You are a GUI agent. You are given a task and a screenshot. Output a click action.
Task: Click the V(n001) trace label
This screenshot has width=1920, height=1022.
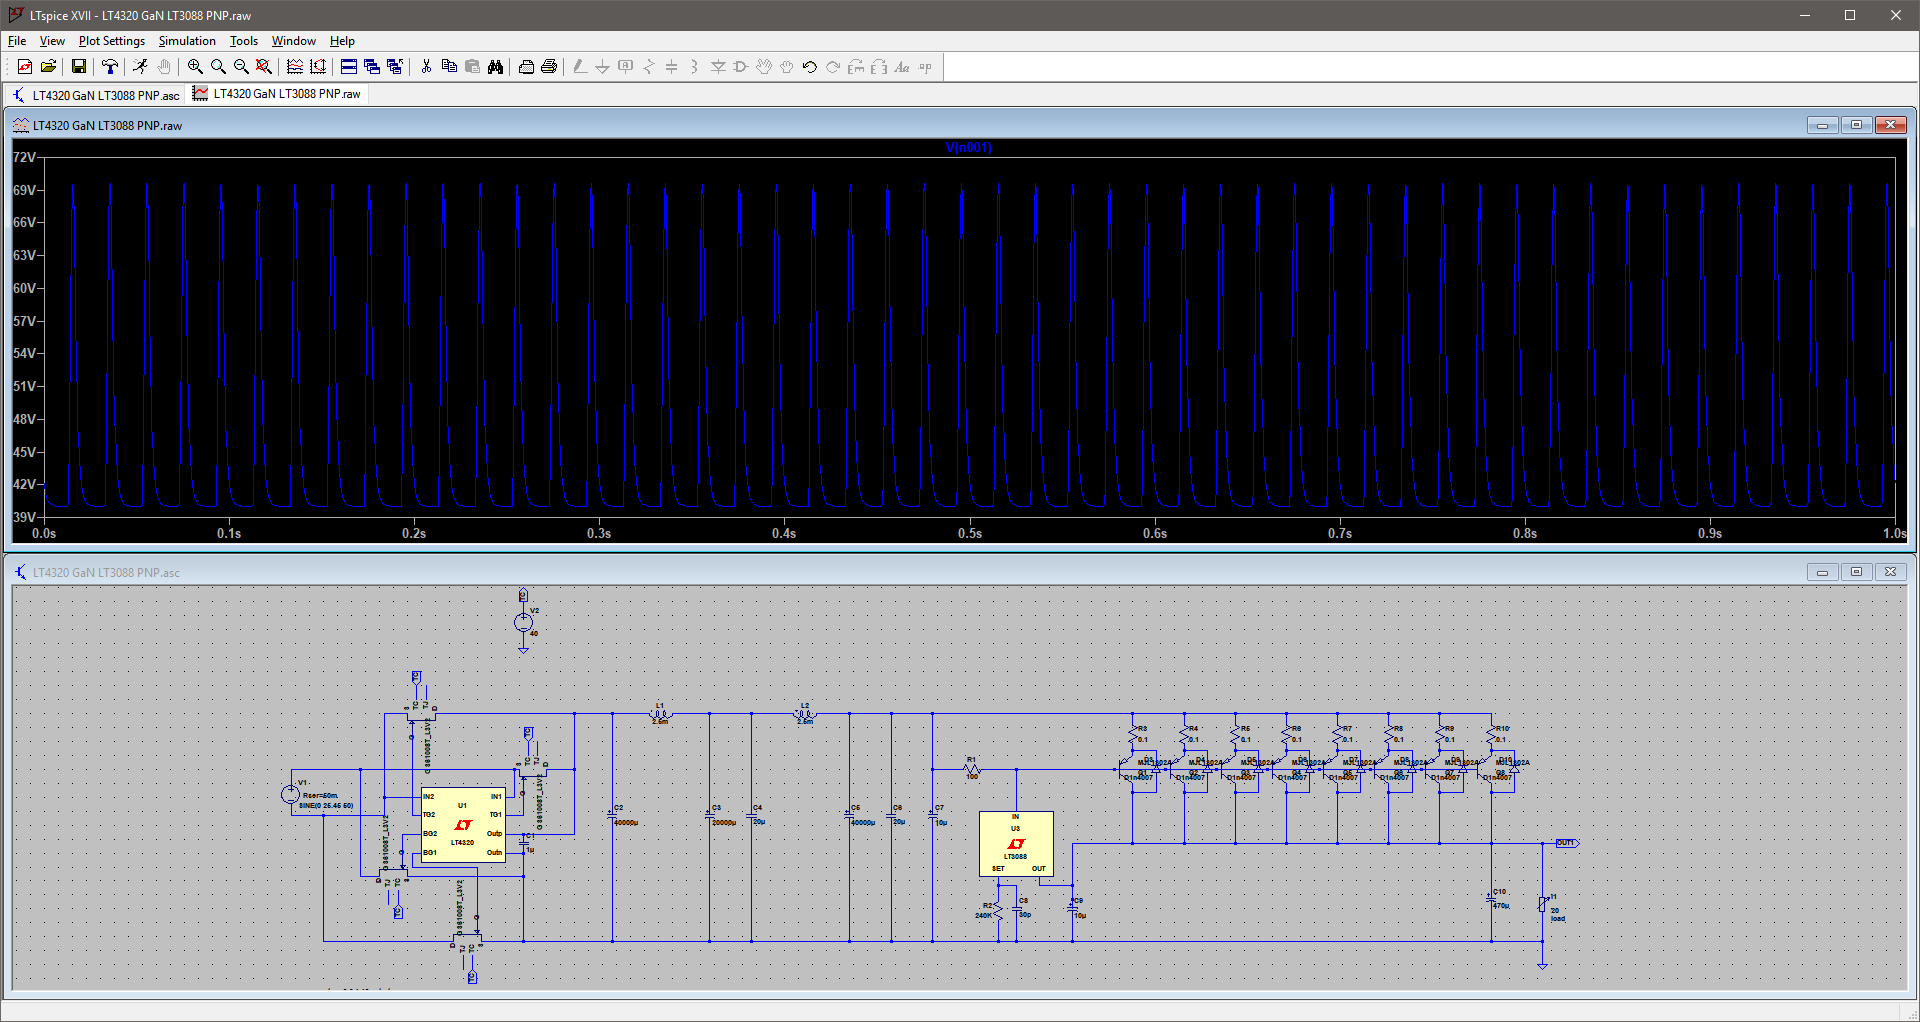pos(968,147)
